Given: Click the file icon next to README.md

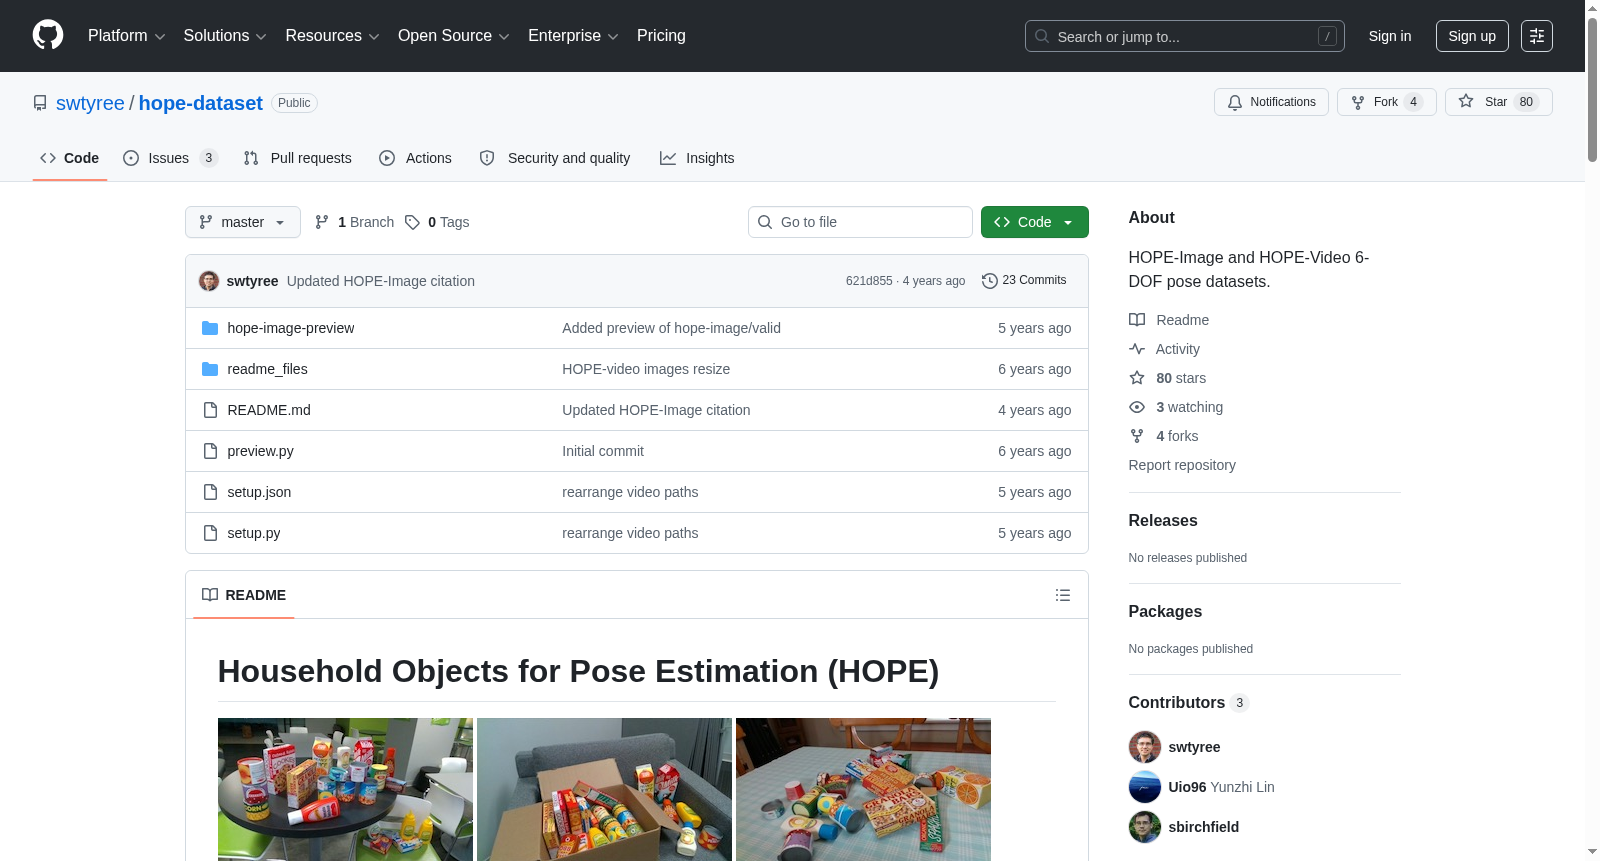Looking at the screenshot, I should (x=210, y=410).
